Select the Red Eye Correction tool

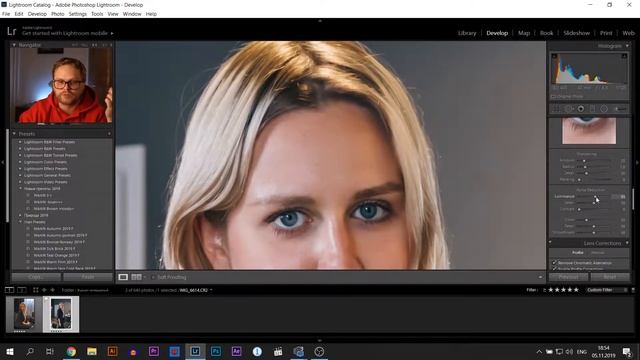580,109
